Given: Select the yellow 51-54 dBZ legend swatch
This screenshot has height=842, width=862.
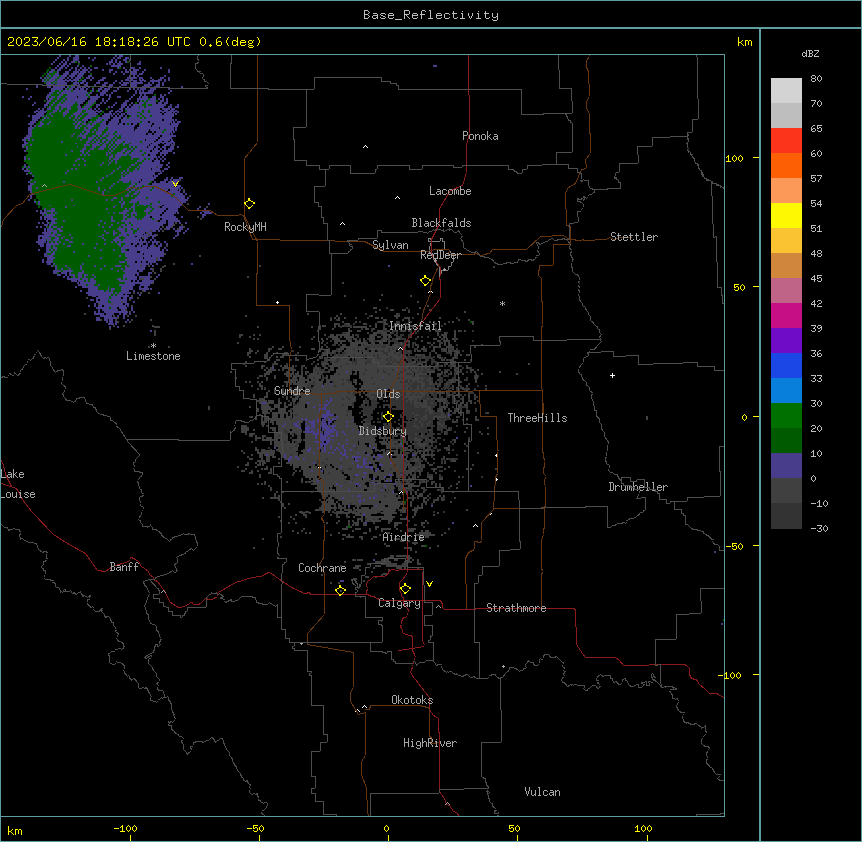Looking at the screenshot, I should (x=786, y=215).
